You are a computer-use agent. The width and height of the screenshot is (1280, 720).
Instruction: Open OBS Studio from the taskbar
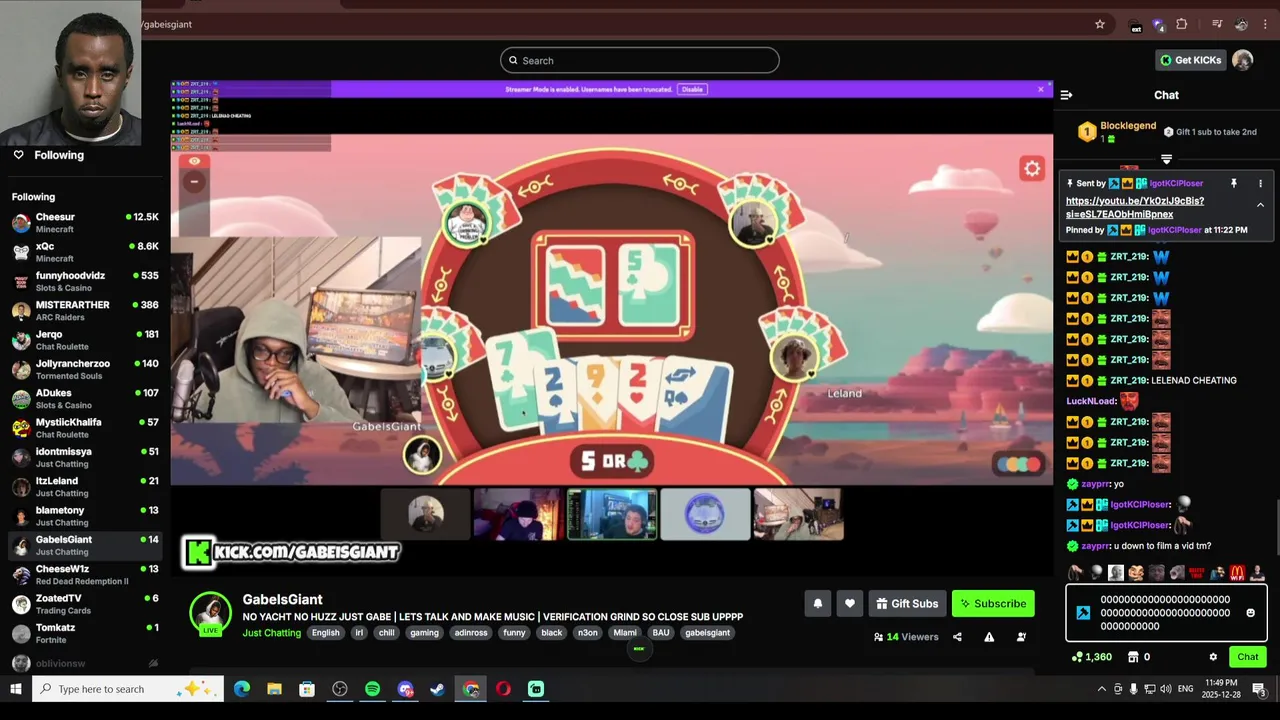(340, 689)
